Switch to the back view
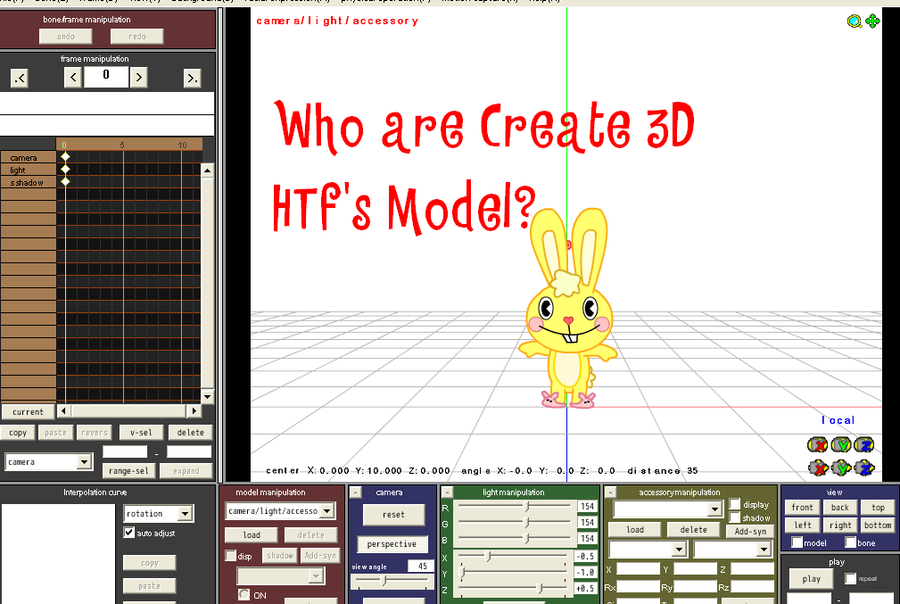Viewport: 900px width, 604px height. coord(840,507)
